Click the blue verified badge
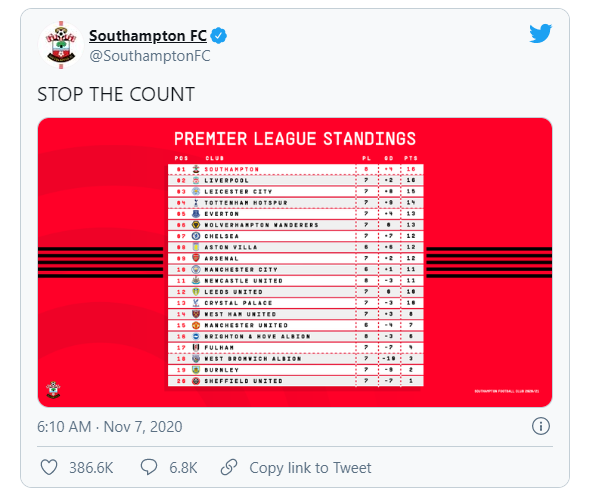594x498 pixels. [x=219, y=36]
